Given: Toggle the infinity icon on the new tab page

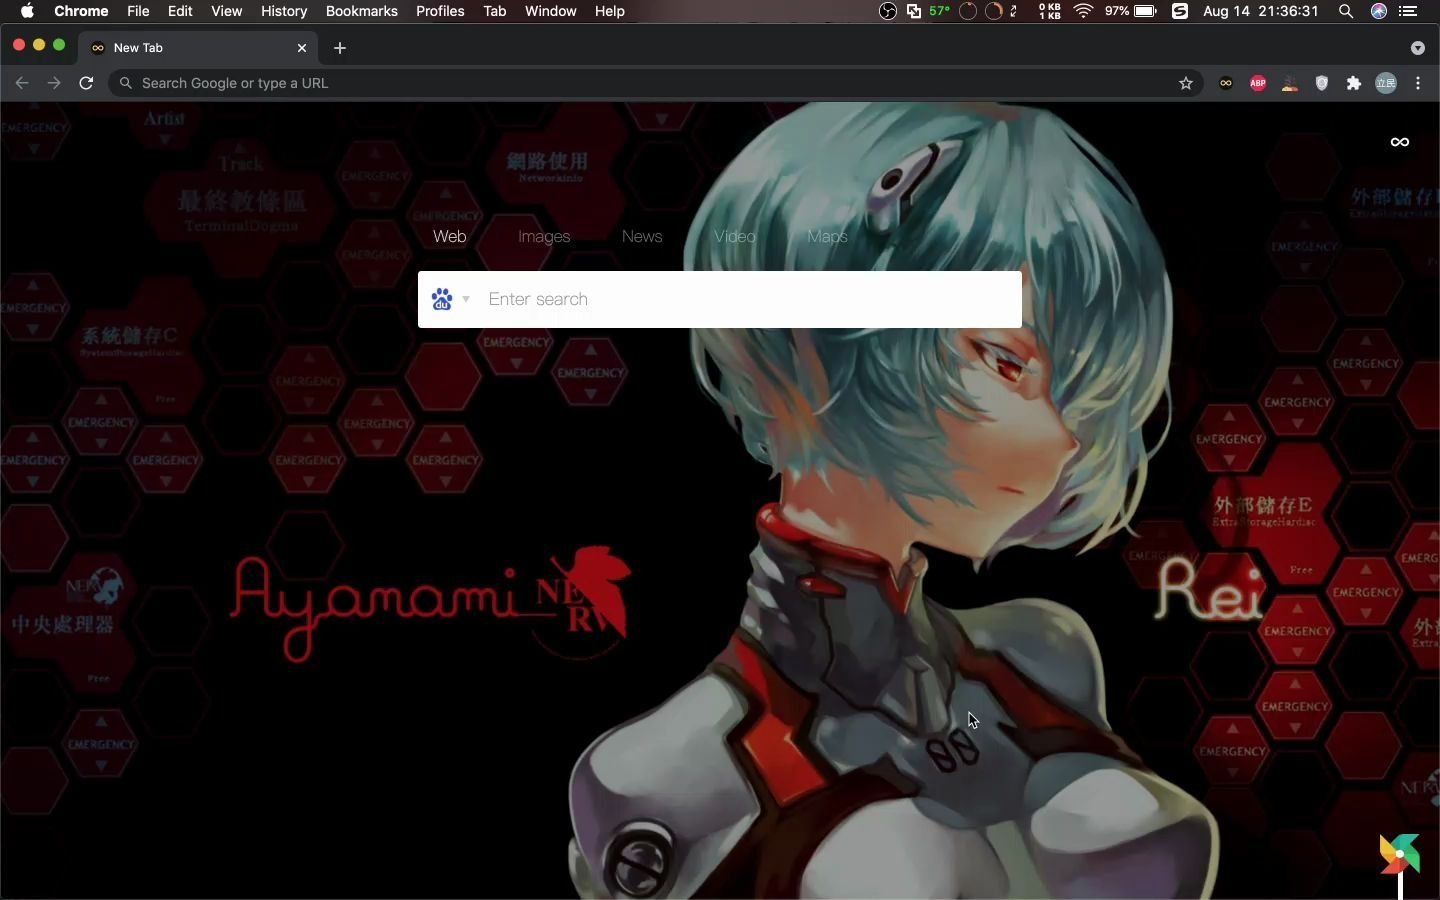Looking at the screenshot, I should 1399,141.
